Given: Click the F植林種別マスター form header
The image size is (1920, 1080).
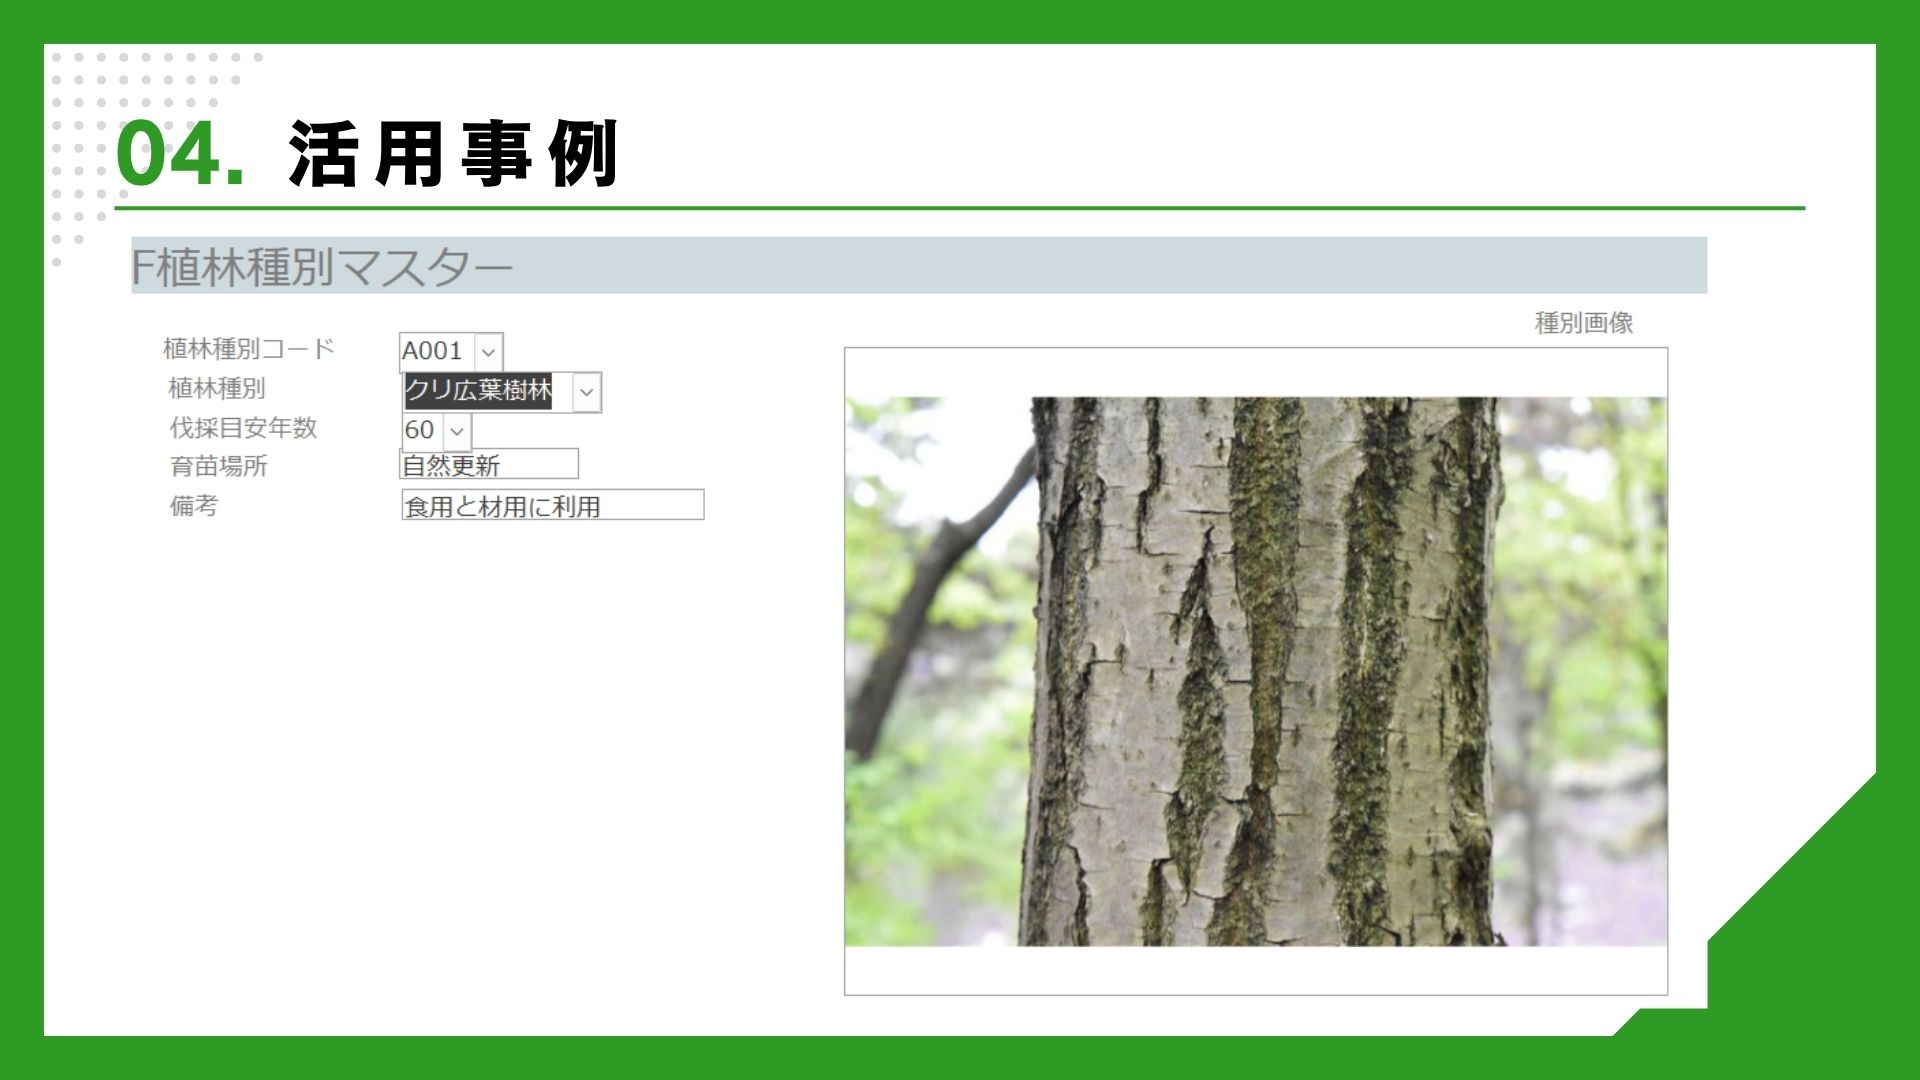Looking at the screenshot, I should [322, 266].
